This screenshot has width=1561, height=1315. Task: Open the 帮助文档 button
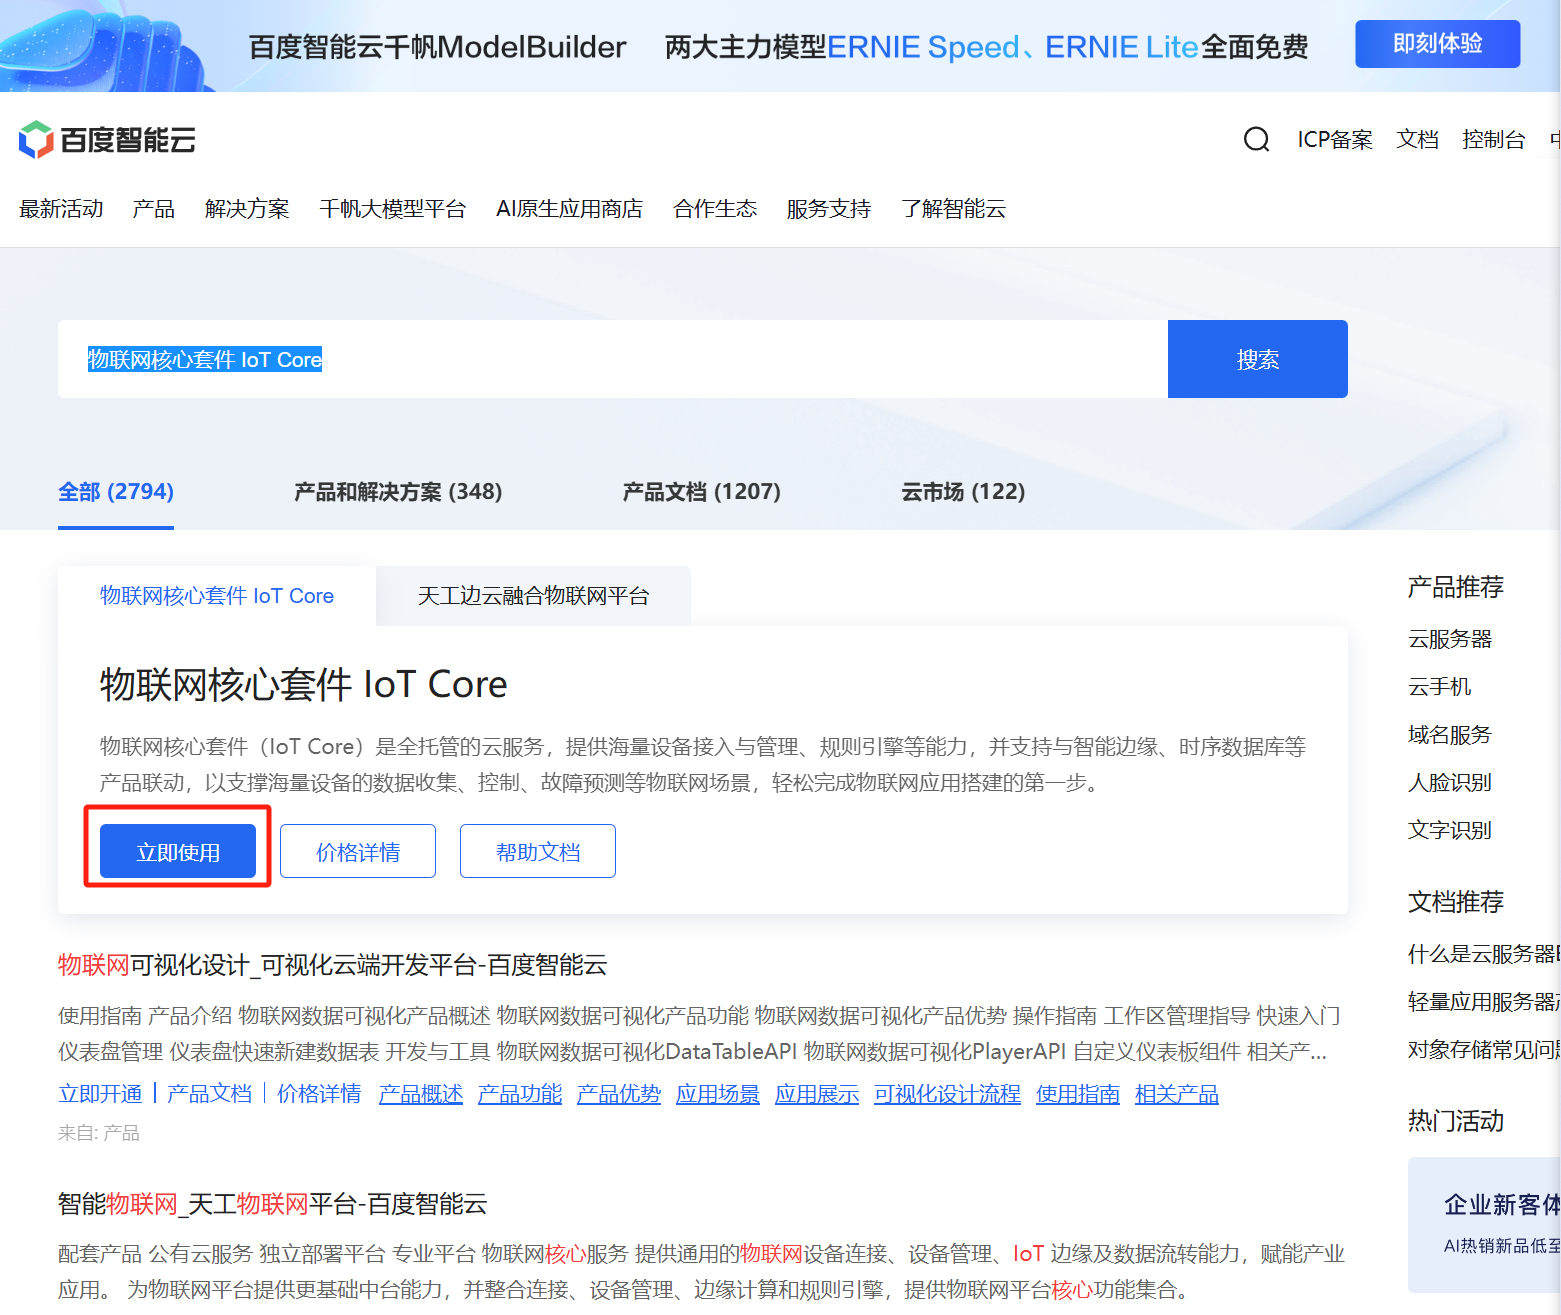point(538,852)
